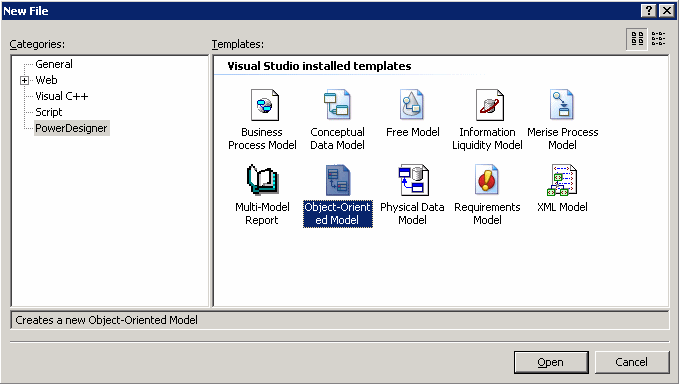679x384 pixels.
Task: Select the Multi-Model Report template
Action: pyautogui.click(x=262, y=180)
